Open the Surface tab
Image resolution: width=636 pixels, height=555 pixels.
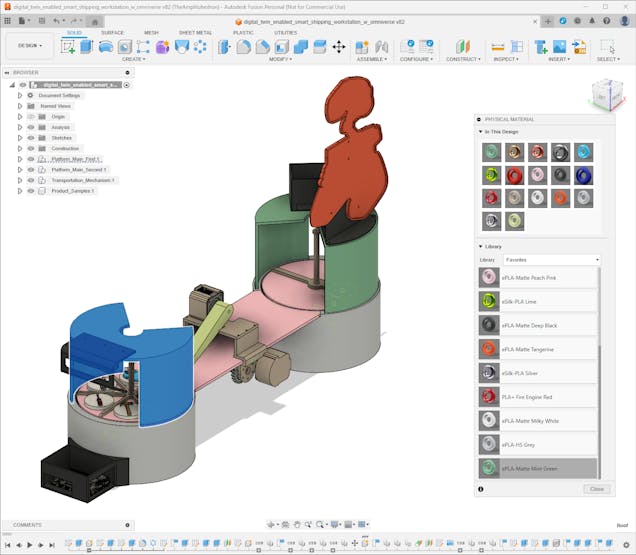click(x=112, y=32)
